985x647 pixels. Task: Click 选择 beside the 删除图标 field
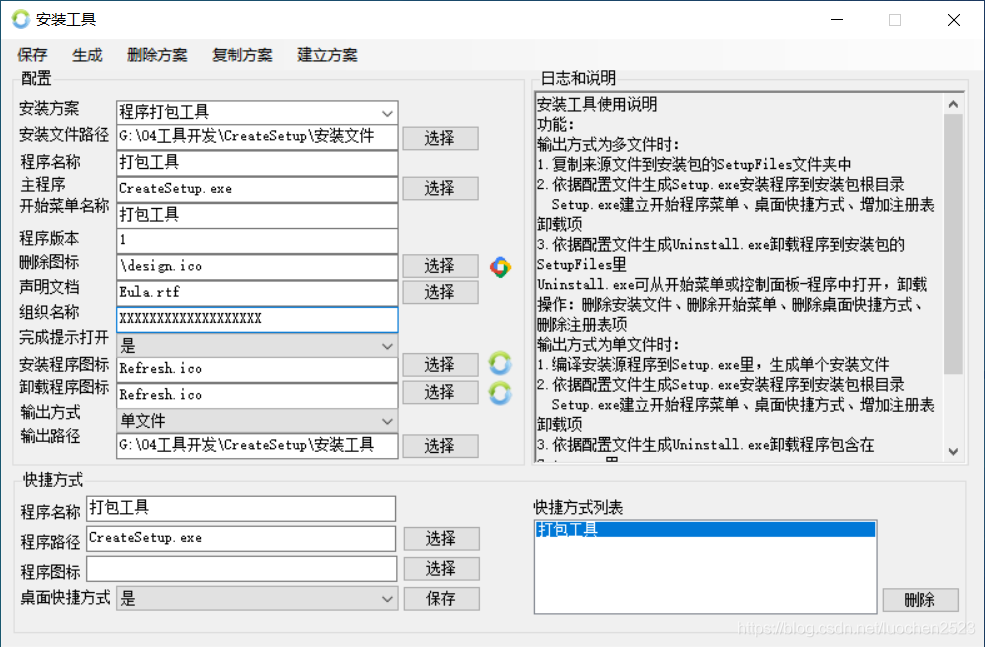point(441,266)
